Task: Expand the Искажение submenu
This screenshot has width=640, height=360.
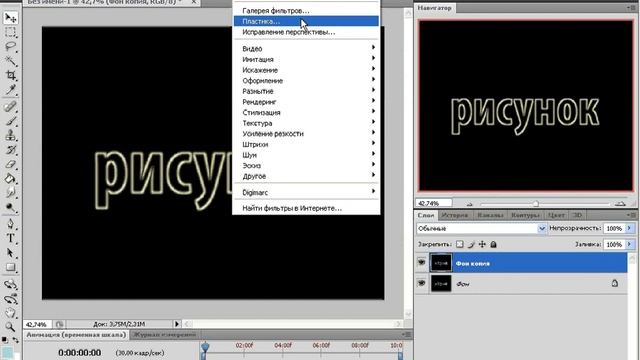Action: click(x=306, y=70)
